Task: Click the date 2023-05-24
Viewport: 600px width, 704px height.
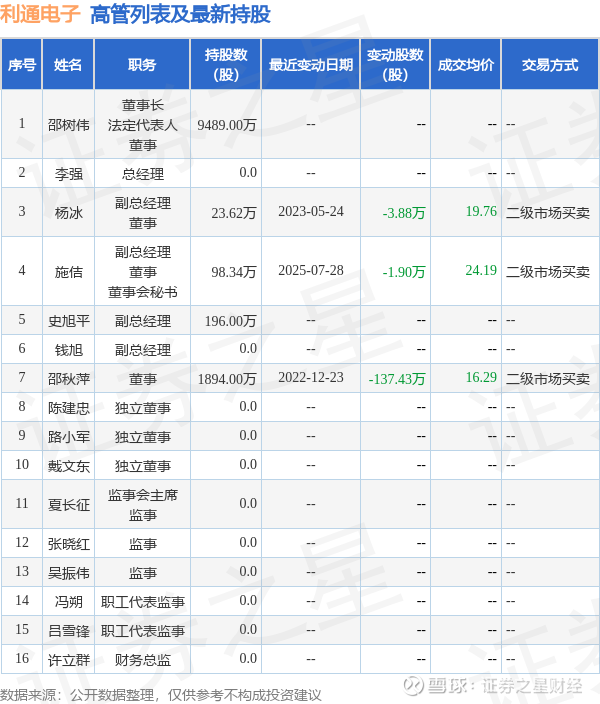Action: click(x=311, y=211)
